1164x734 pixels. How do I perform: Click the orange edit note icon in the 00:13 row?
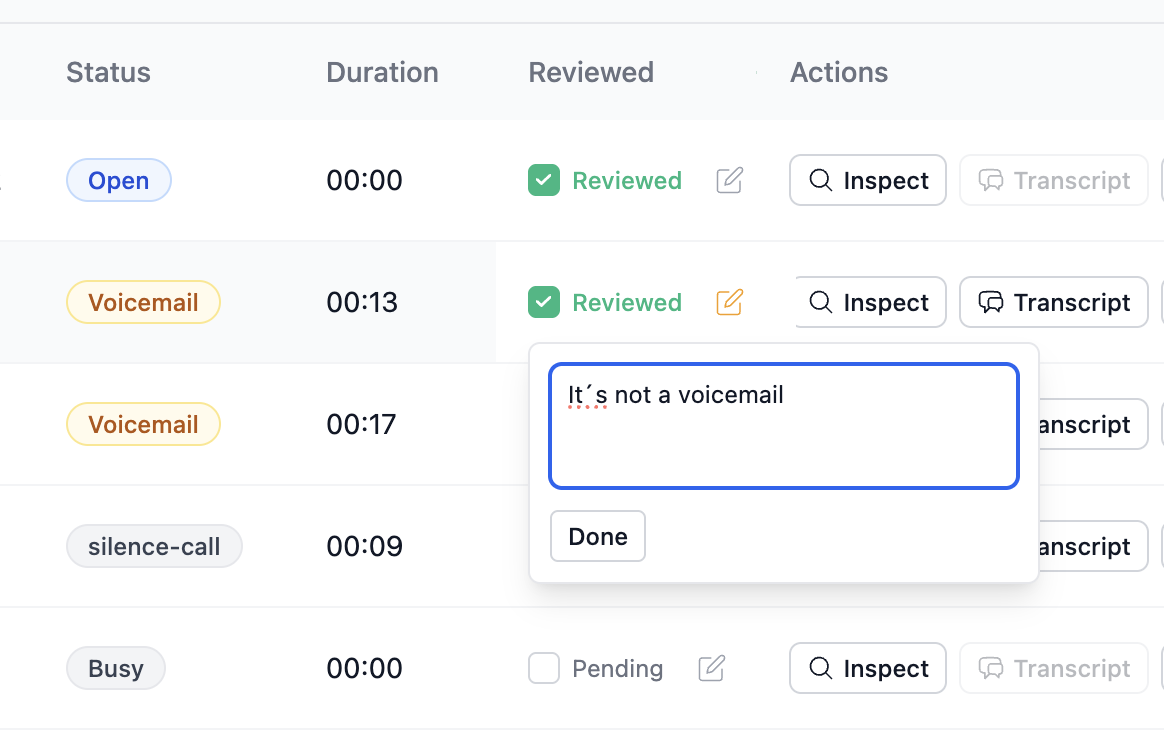coord(730,302)
